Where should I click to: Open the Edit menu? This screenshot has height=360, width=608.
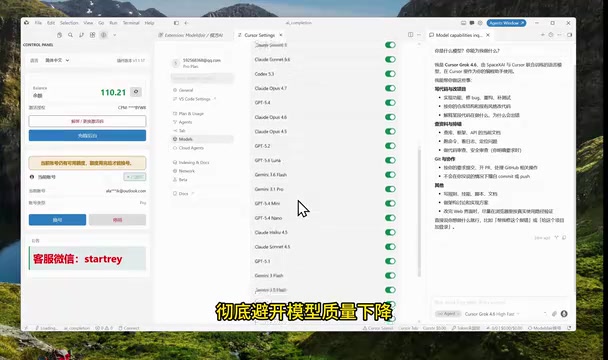coord(51,23)
